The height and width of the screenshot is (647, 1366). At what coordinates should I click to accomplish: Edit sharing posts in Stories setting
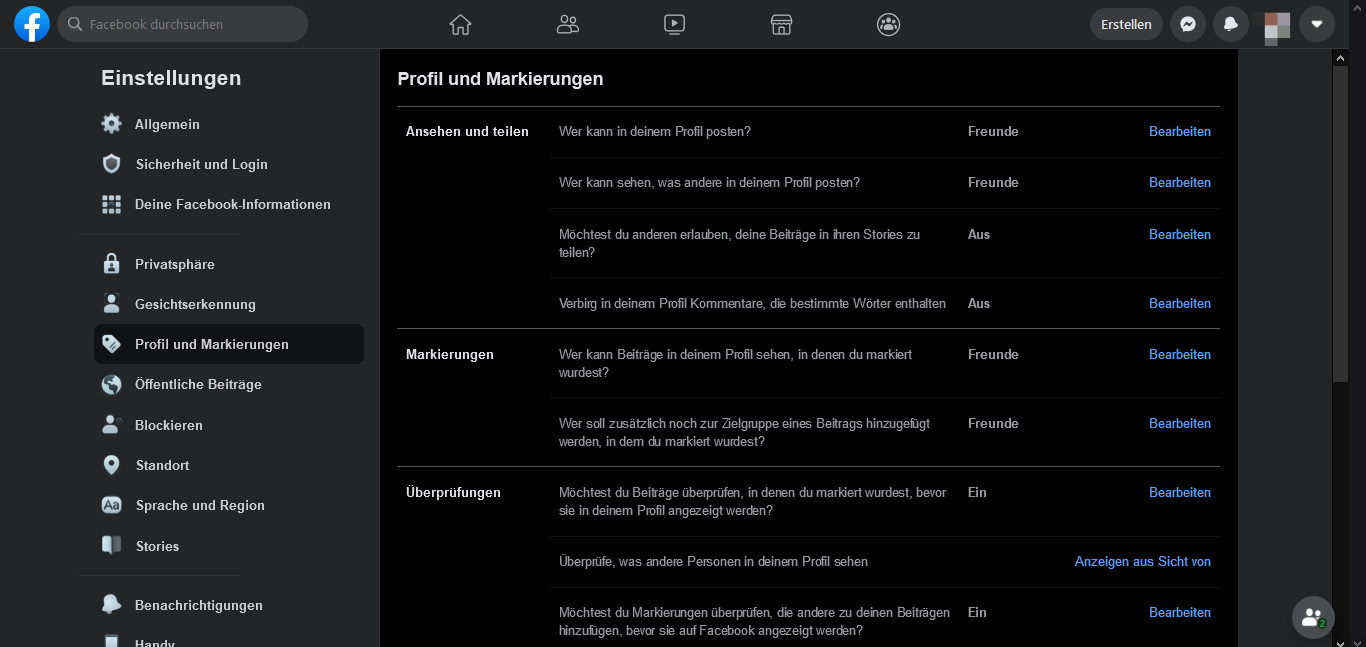1180,234
